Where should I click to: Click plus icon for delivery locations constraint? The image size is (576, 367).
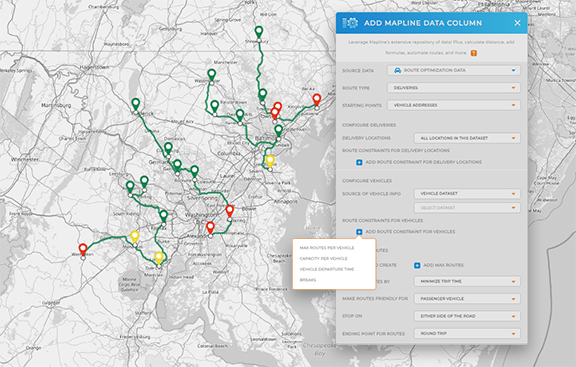pos(359,162)
